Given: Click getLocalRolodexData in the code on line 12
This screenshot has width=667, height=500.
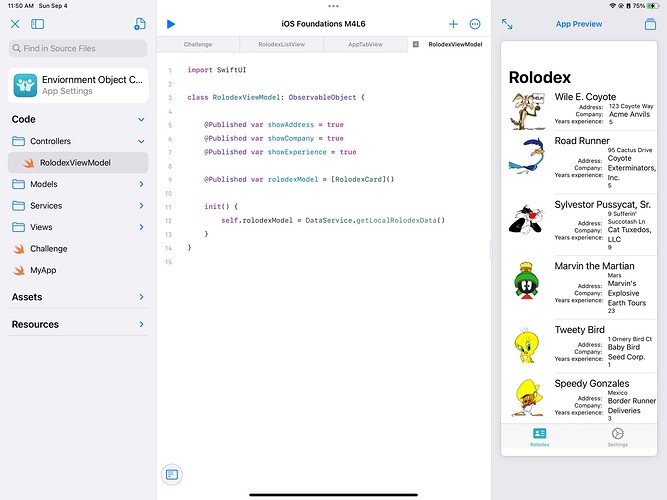Looking at the screenshot, I should click(396, 220).
